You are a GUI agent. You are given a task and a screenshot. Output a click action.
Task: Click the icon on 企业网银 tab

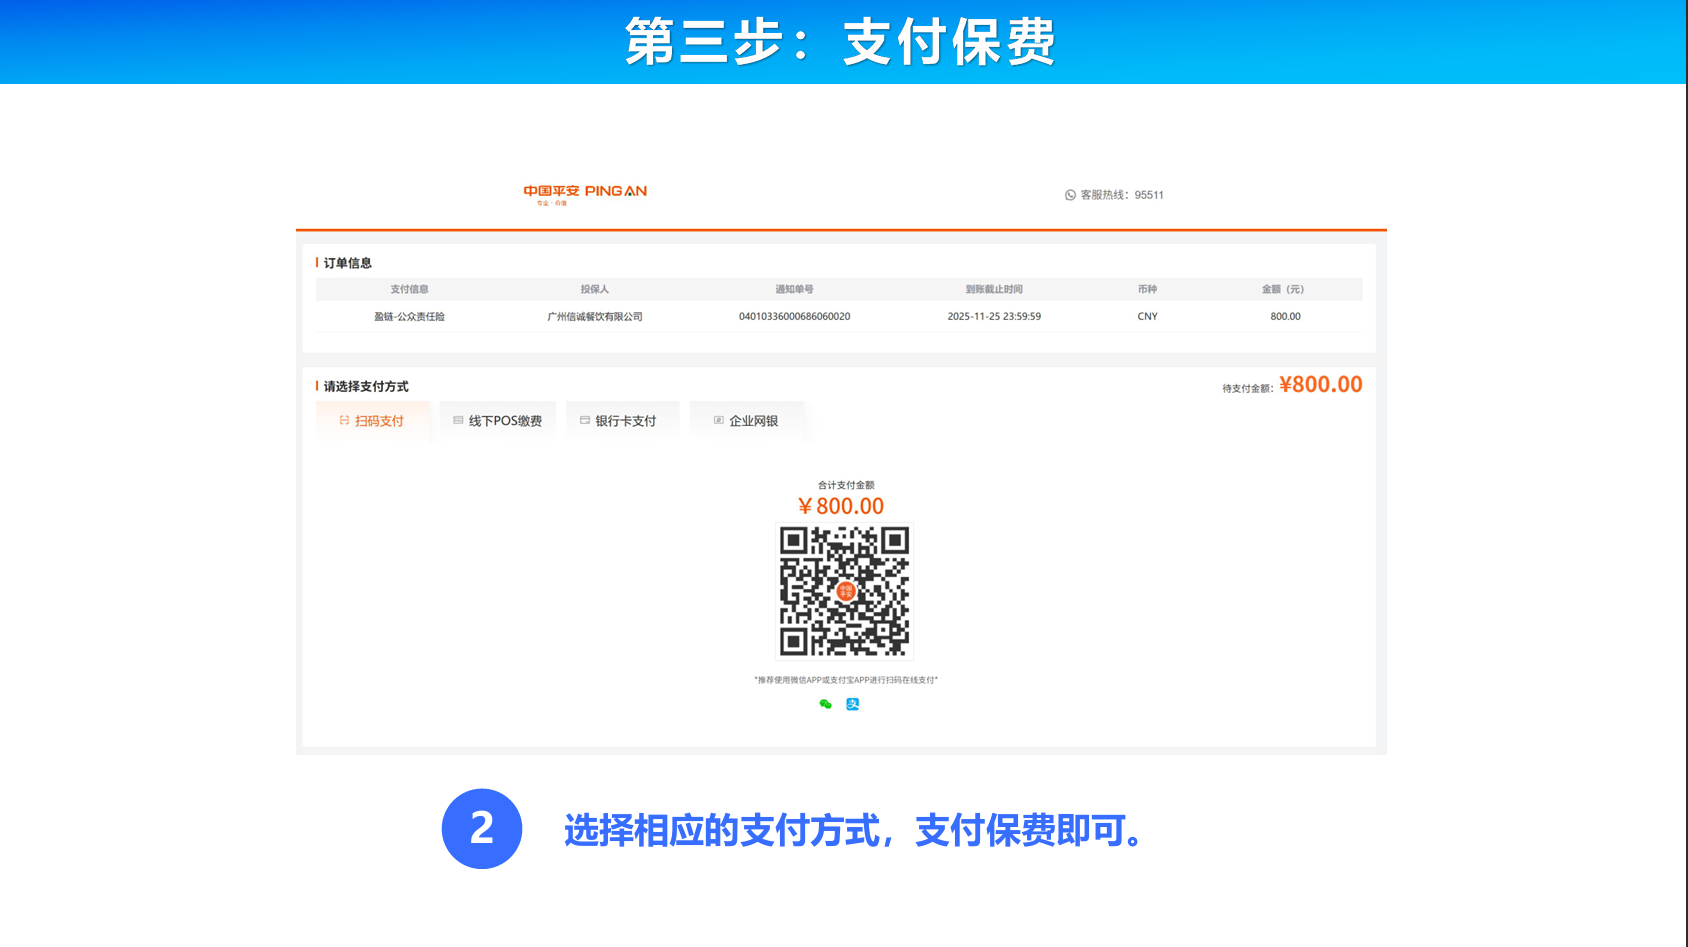[718, 421]
